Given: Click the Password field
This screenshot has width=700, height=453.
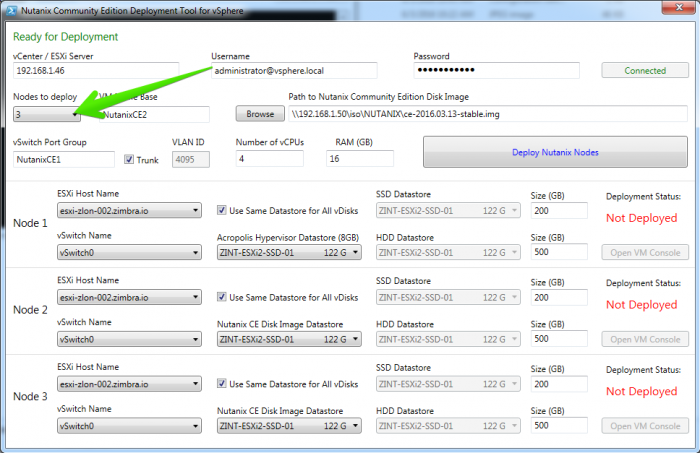Looking at the screenshot, I should point(496,71).
